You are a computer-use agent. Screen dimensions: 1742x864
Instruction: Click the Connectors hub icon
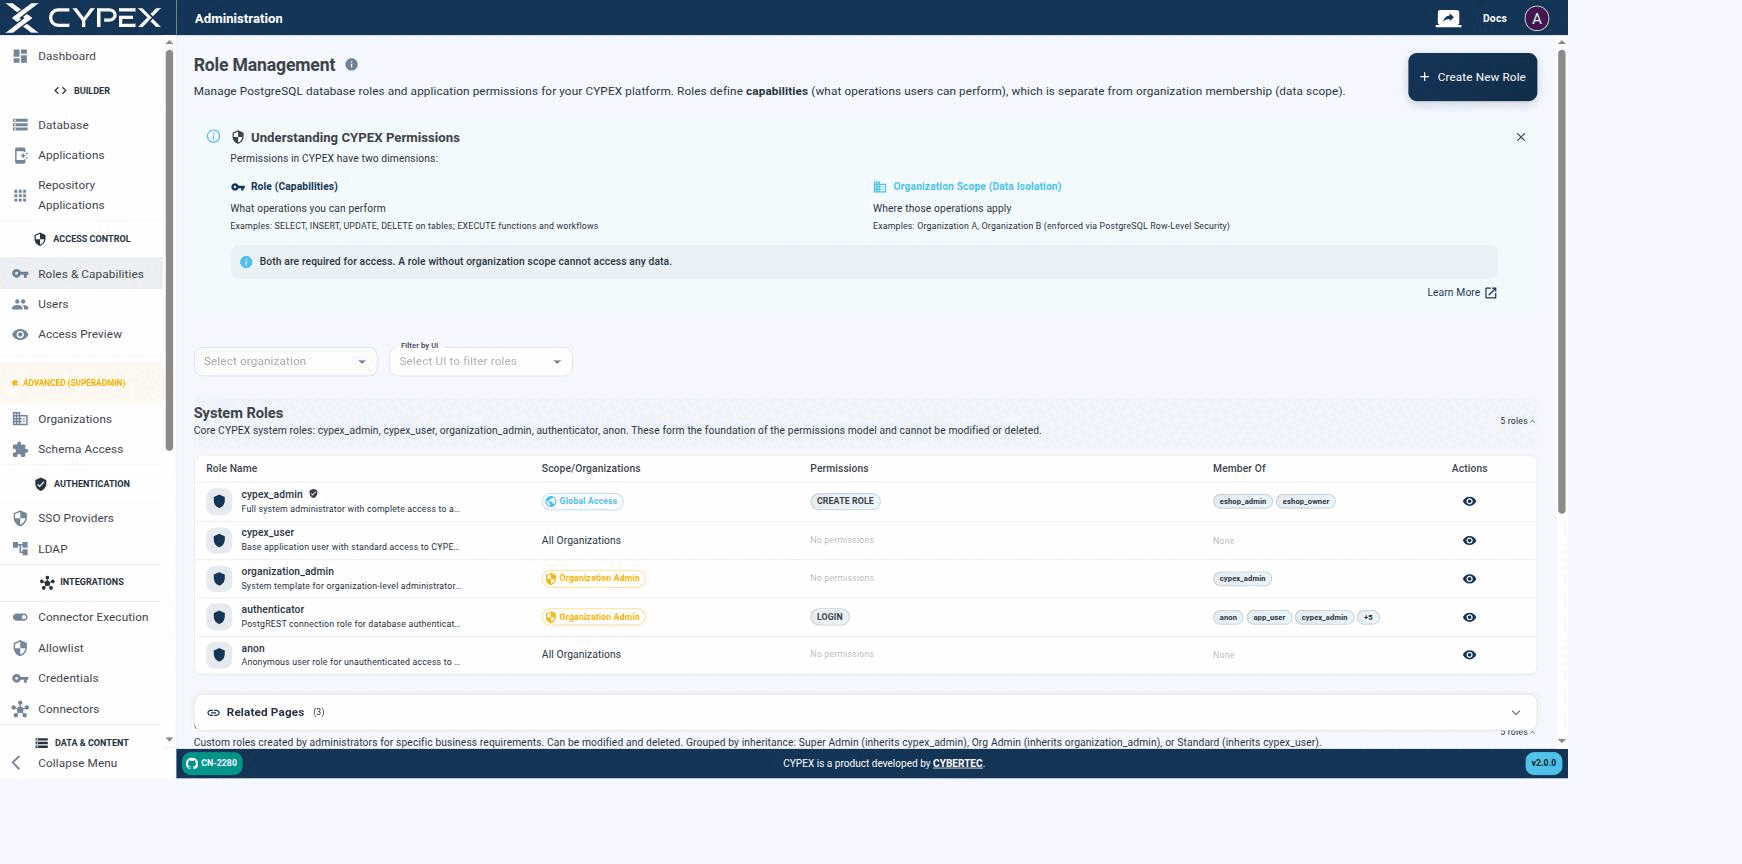20,709
